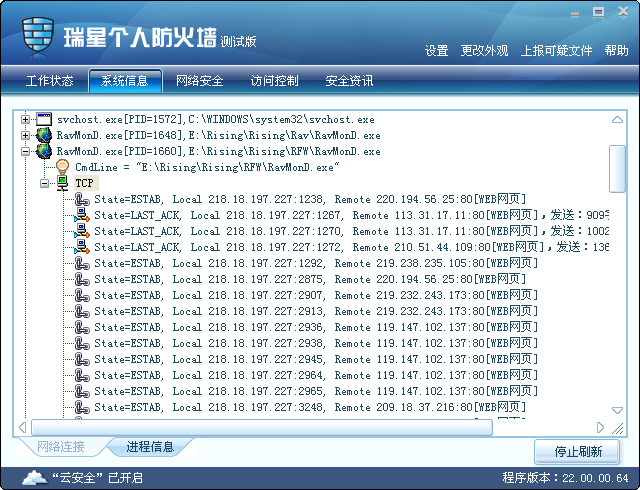Click the RavMonD.exe PID=1660 globe icon
The image size is (640, 490).
click(44, 151)
